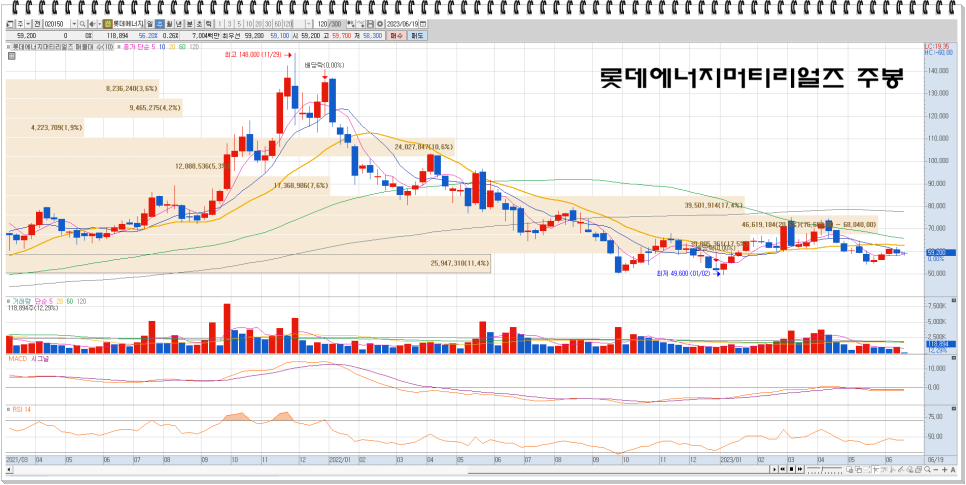Click the blue 매도 sell button
This screenshot has height=485, width=966.
417,36
